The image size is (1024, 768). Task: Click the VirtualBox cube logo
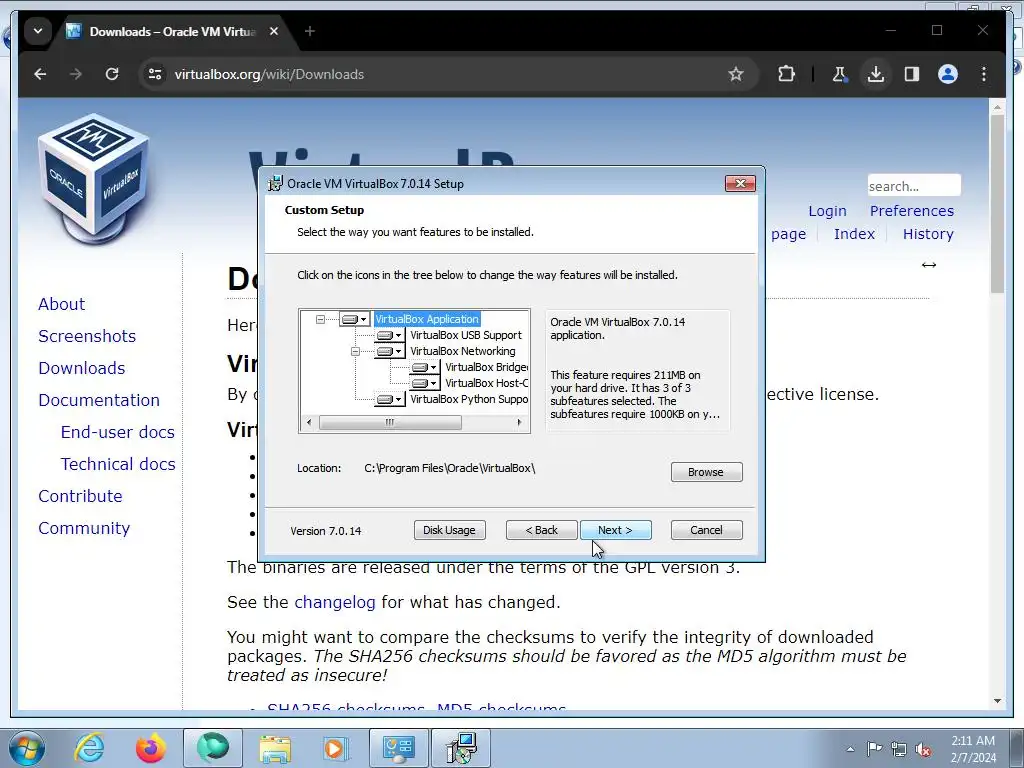[x=93, y=179]
